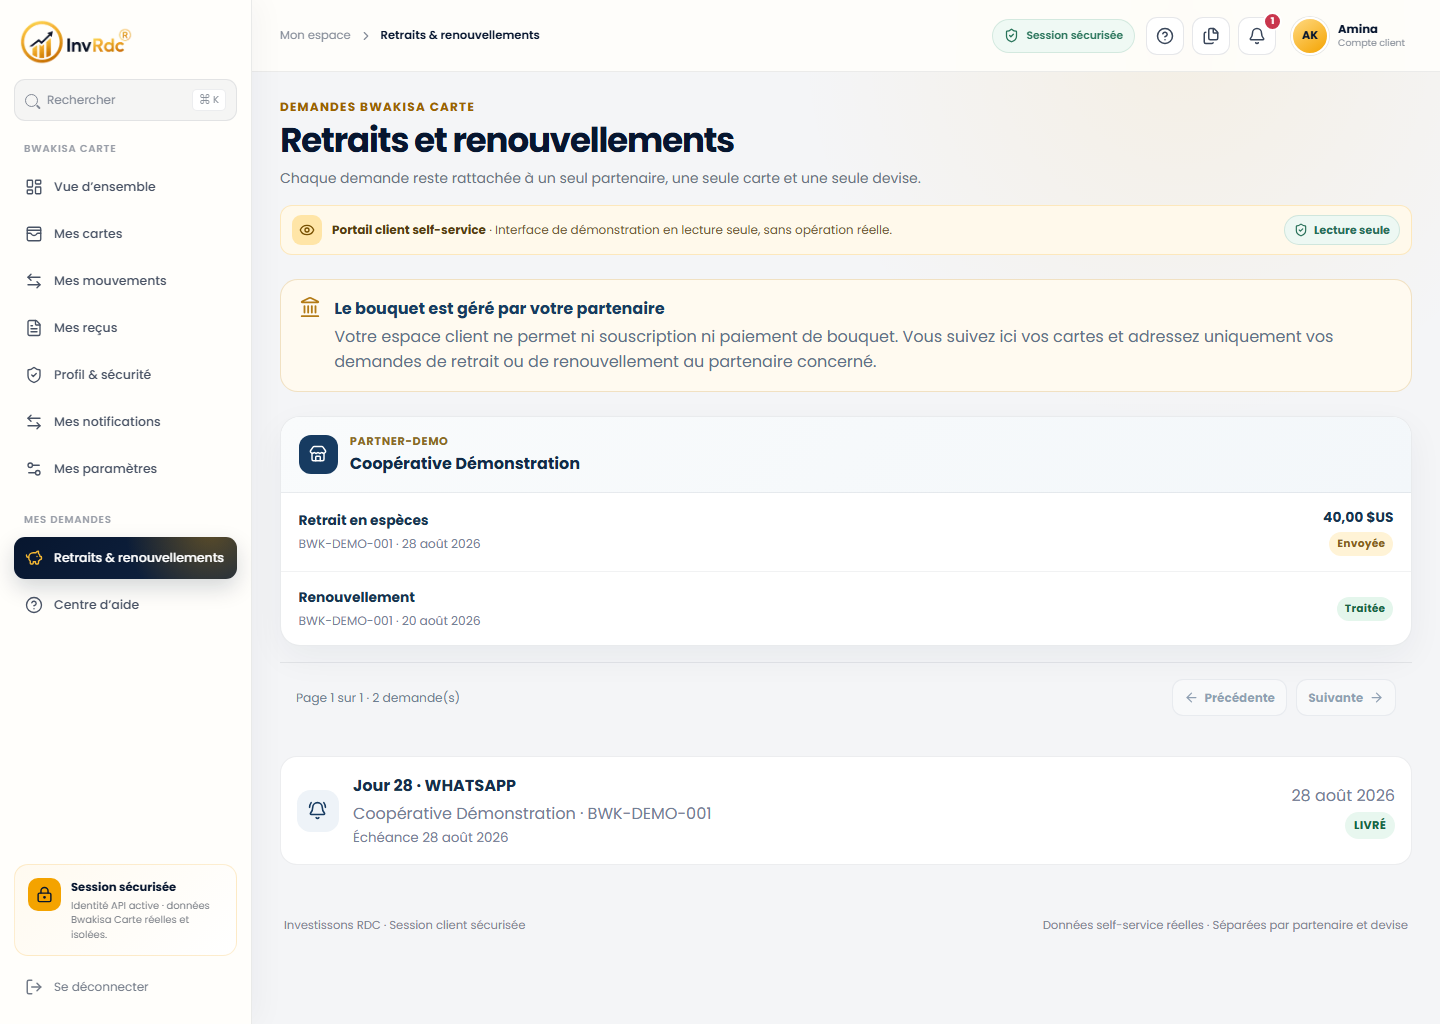Click the Amina account name

(x=1358, y=29)
